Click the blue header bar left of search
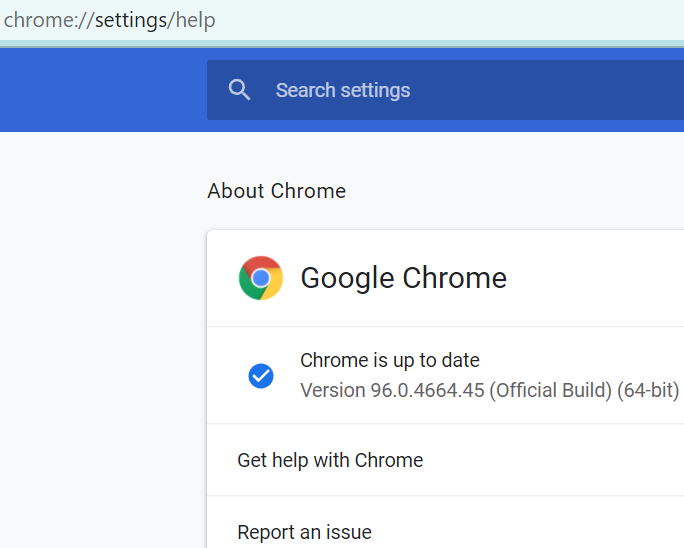The image size is (684, 548). click(100, 90)
